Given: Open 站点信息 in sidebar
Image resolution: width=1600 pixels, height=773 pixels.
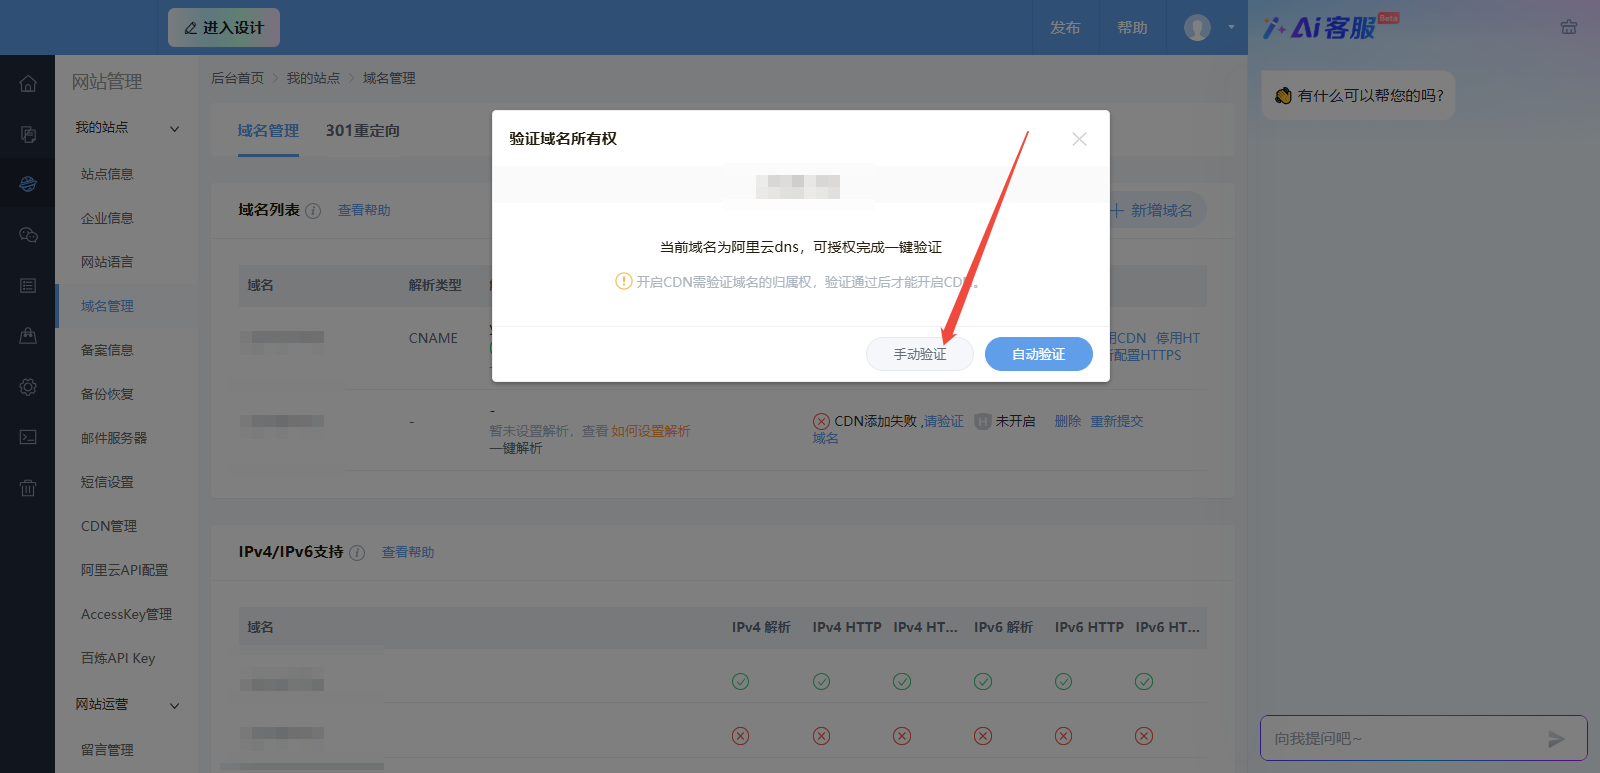Looking at the screenshot, I should 107,174.
